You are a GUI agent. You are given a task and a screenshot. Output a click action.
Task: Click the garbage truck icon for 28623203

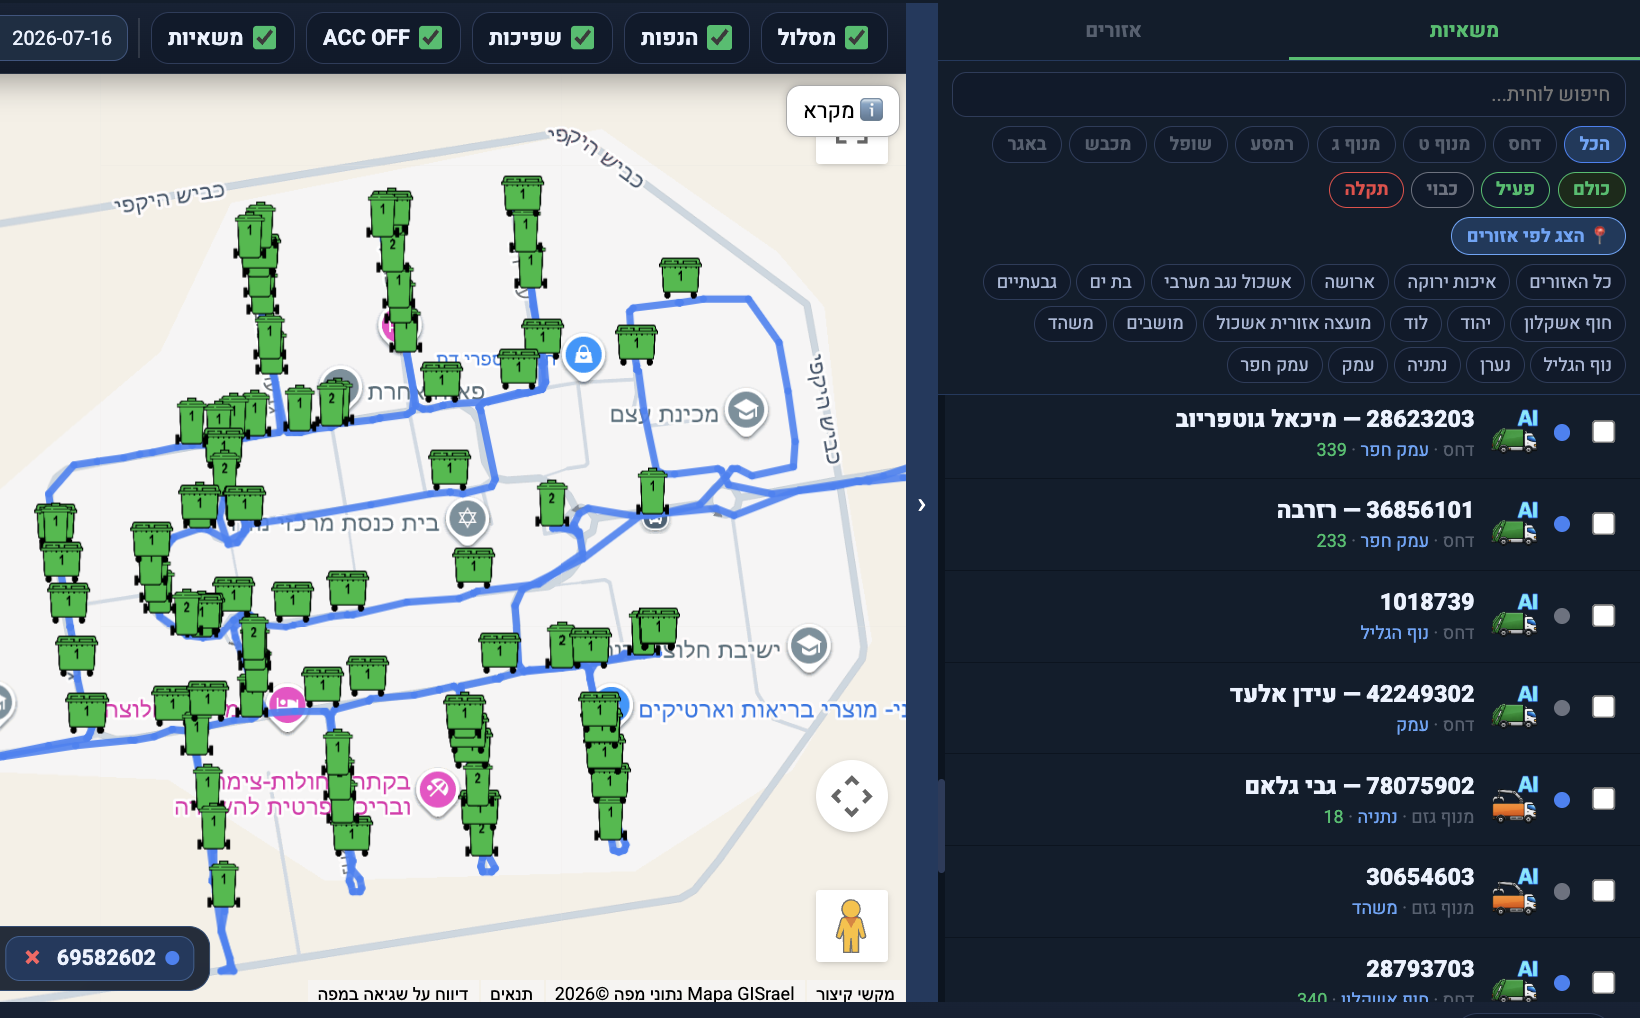tap(1514, 439)
